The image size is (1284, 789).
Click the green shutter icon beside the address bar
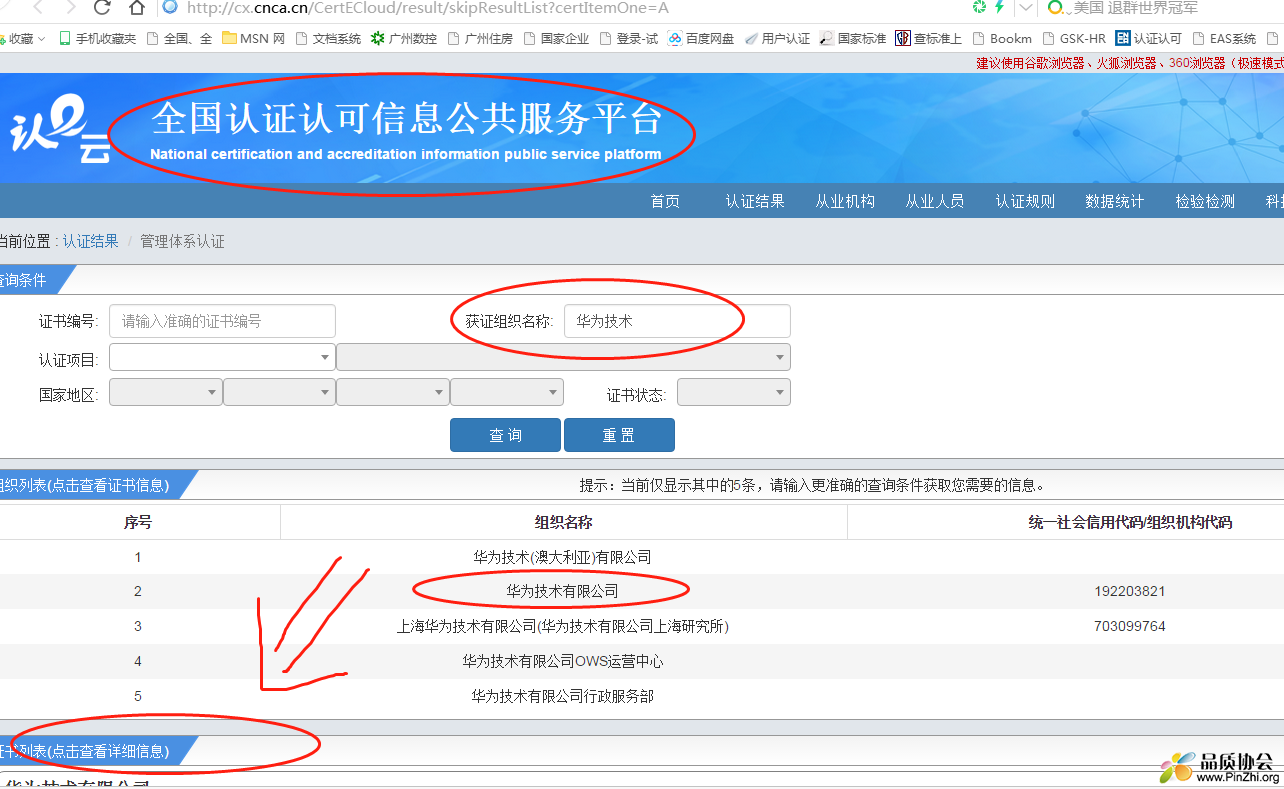[979, 7]
